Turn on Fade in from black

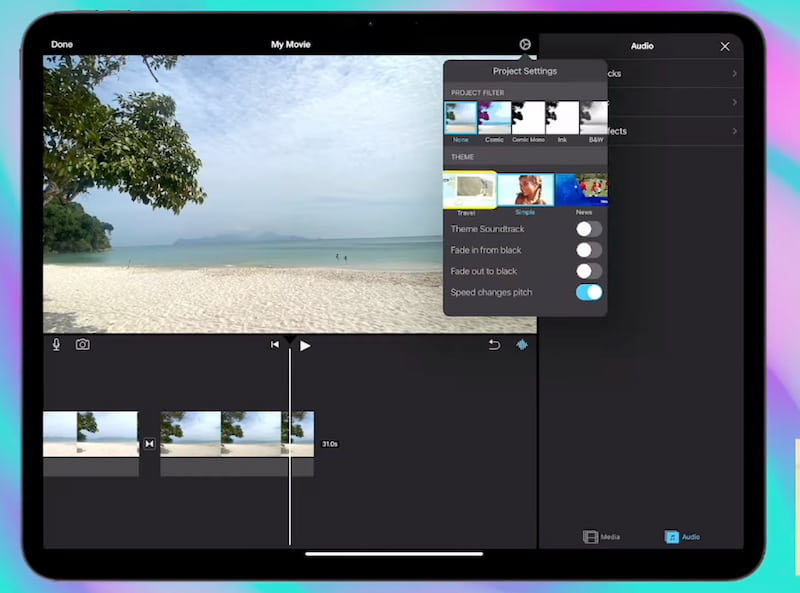589,250
